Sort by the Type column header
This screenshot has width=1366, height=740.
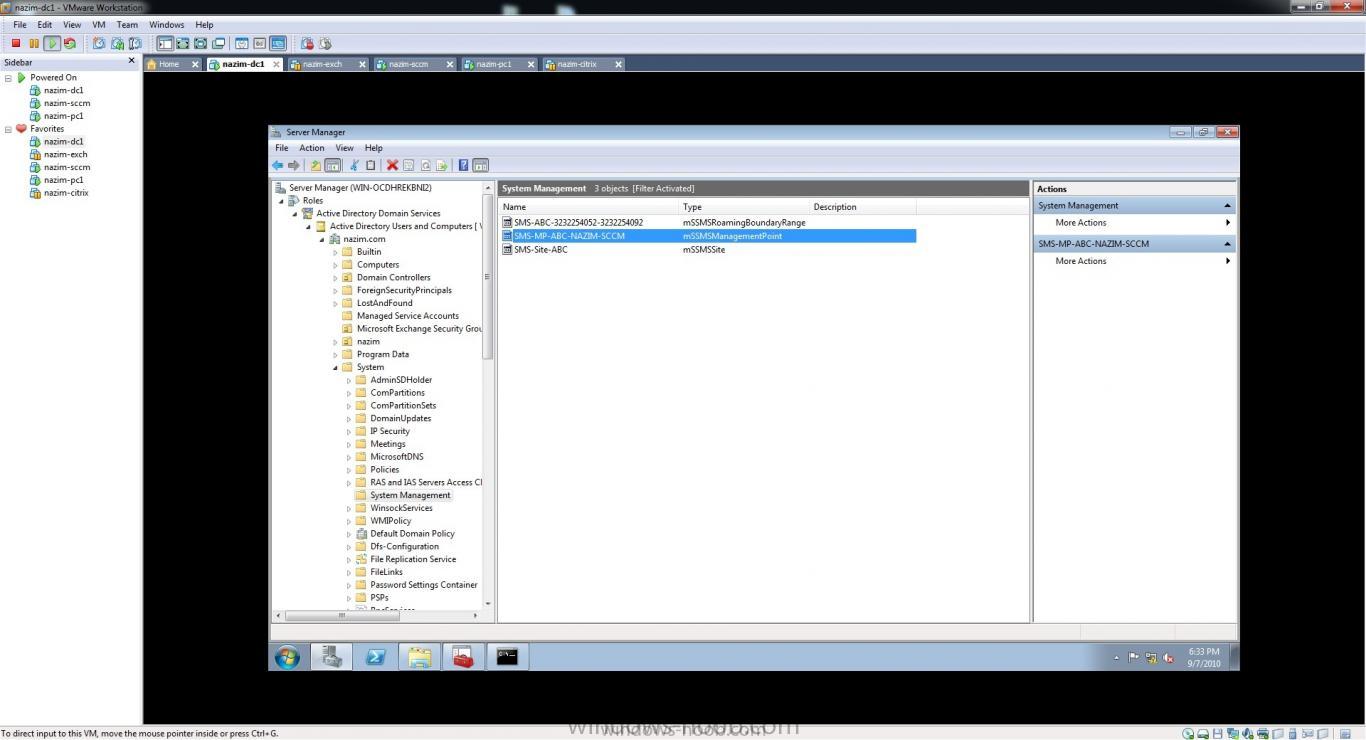(744, 207)
